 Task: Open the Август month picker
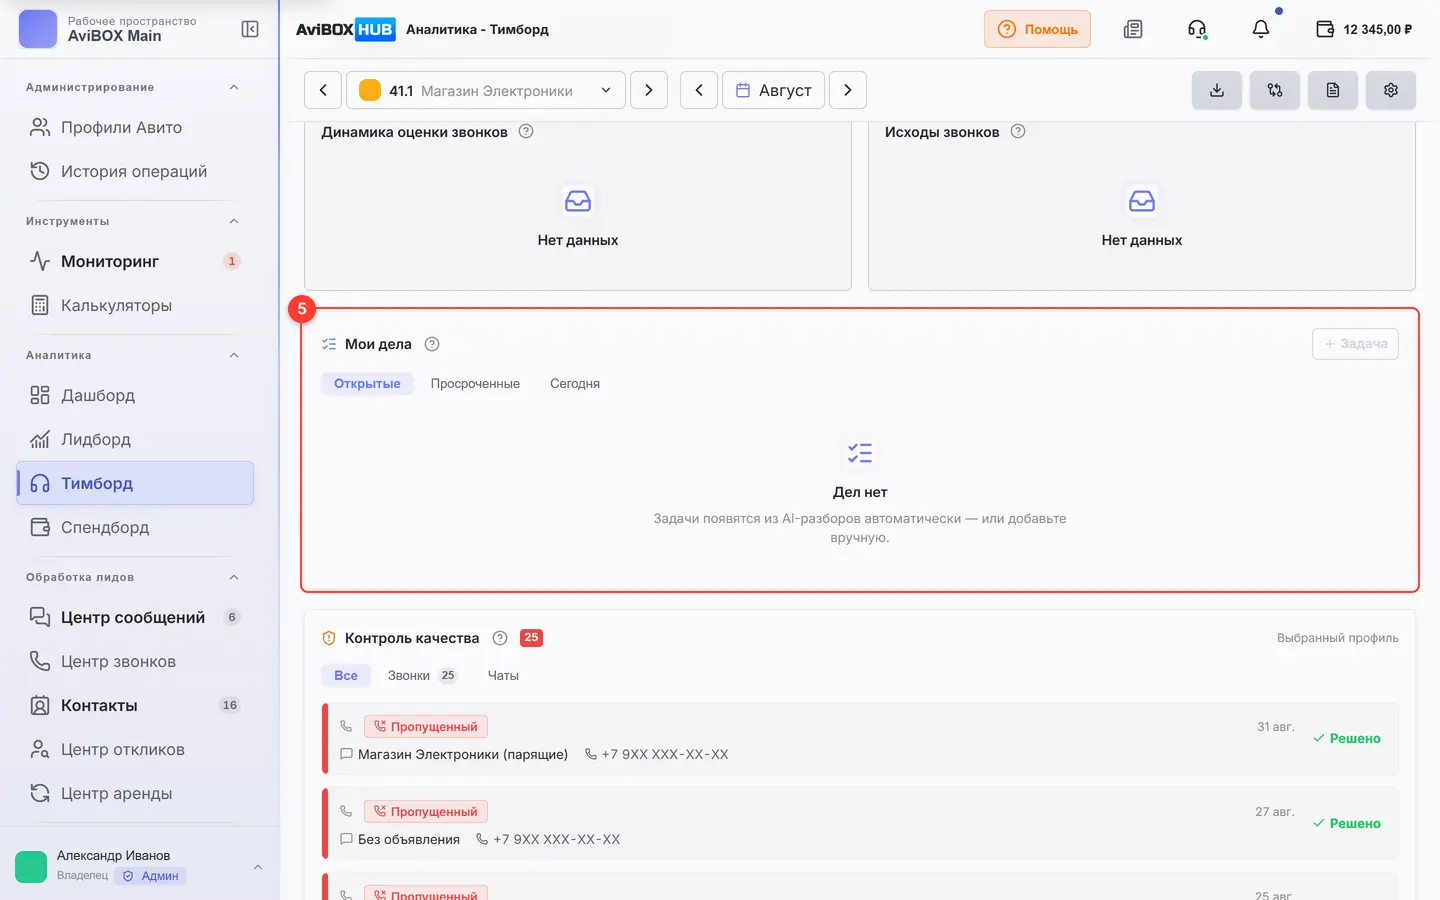tap(774, 90)
